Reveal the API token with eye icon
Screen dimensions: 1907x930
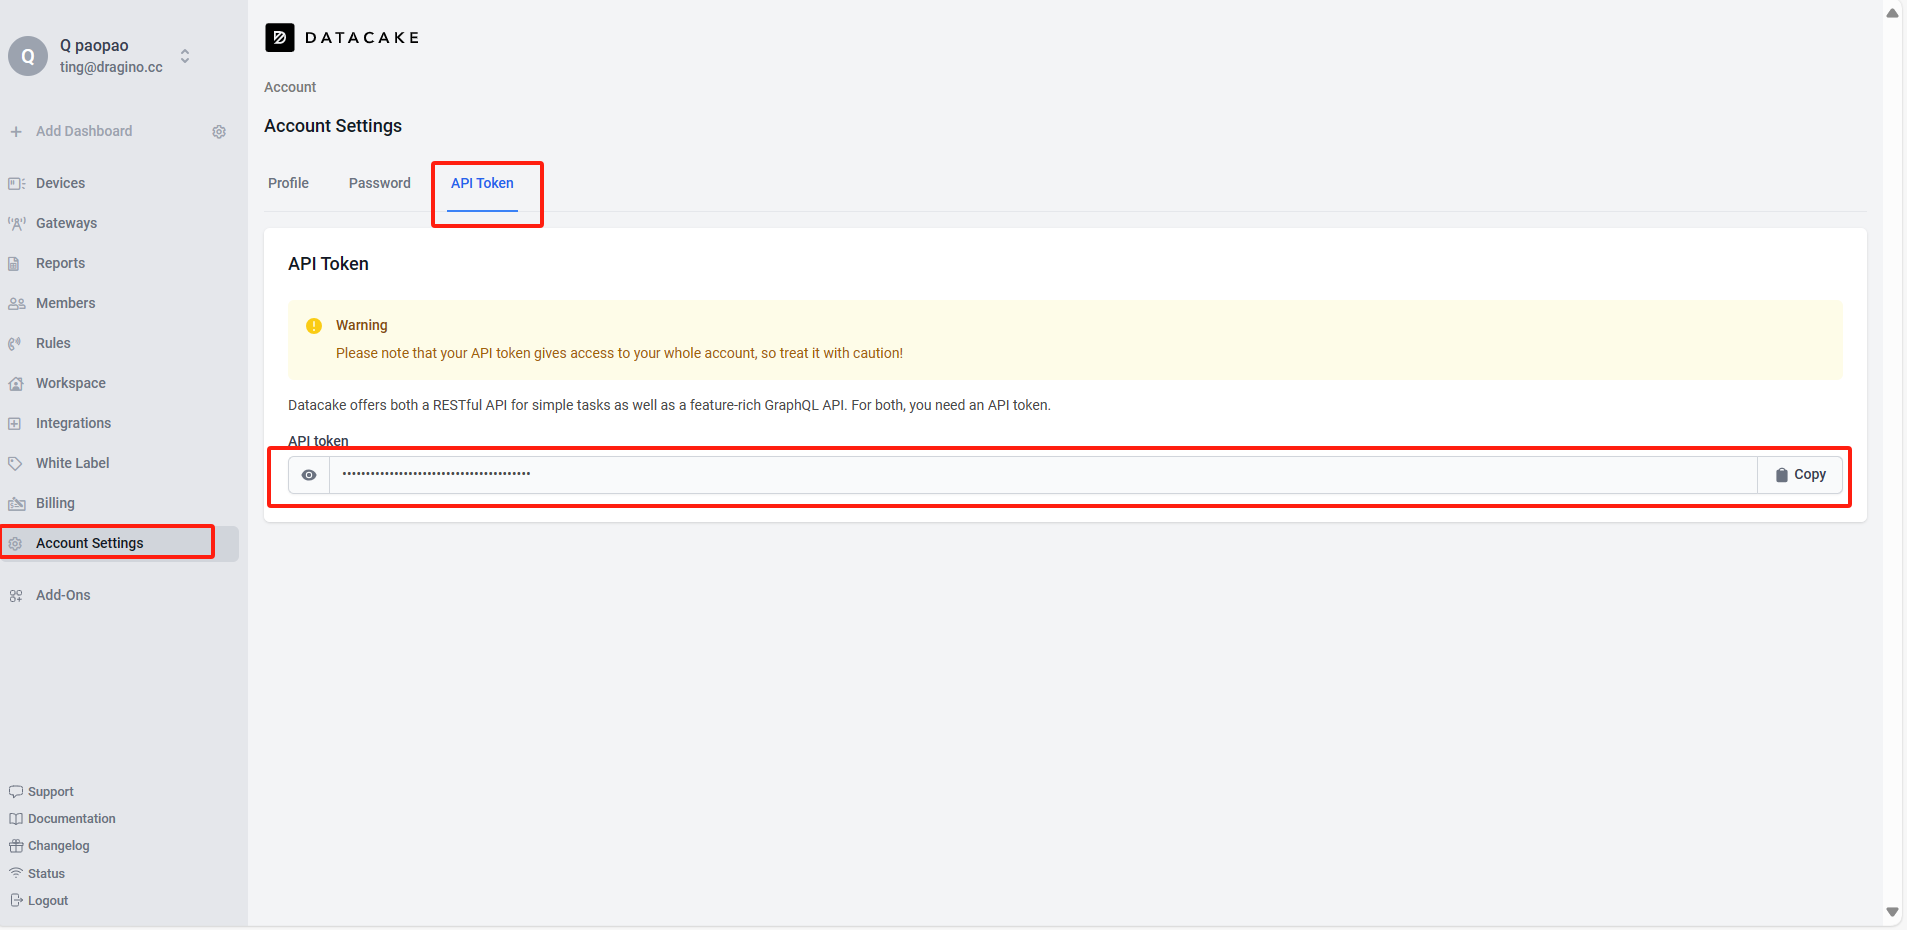[x=309, y=475]
